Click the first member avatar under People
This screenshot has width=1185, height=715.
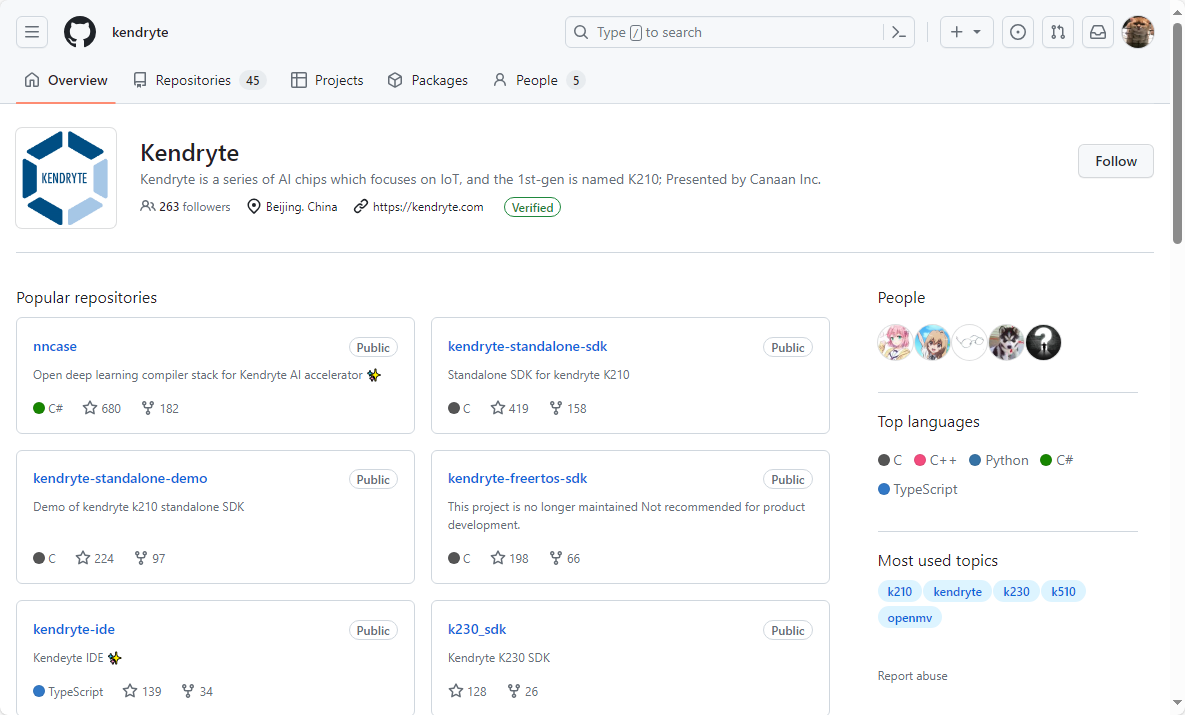point(895,343)
